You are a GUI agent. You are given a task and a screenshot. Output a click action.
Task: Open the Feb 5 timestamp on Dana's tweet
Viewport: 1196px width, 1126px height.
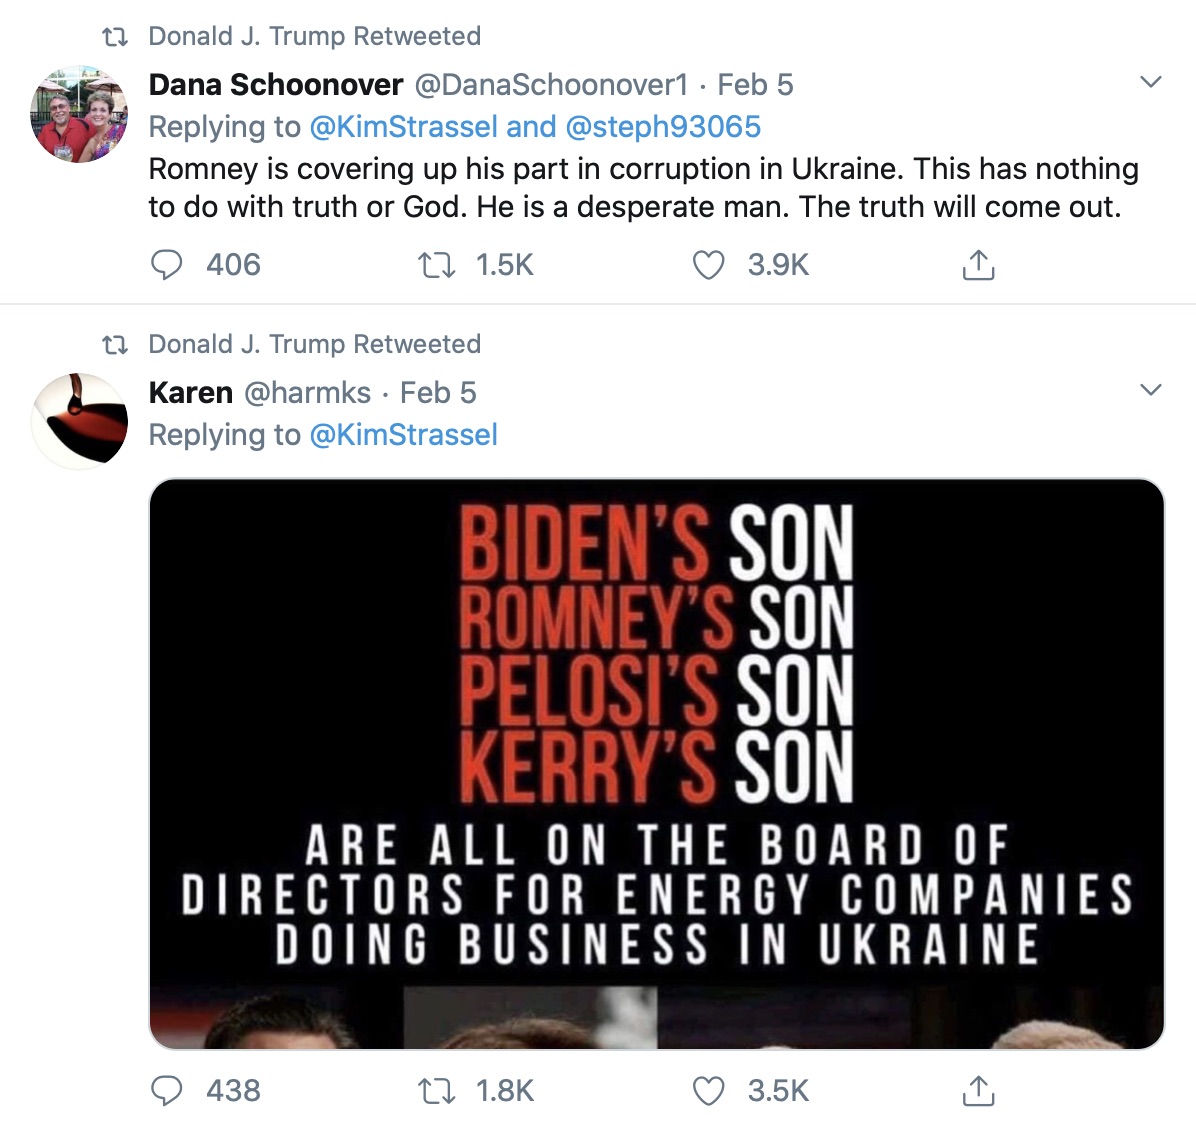[x=755, y=85]
